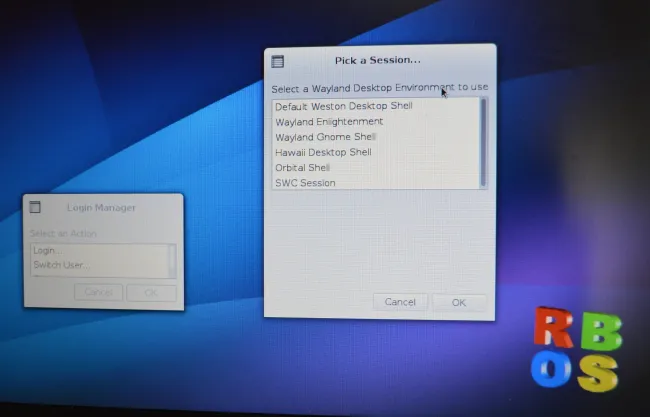Click the Select an Action label

click(x=65, y=234)
